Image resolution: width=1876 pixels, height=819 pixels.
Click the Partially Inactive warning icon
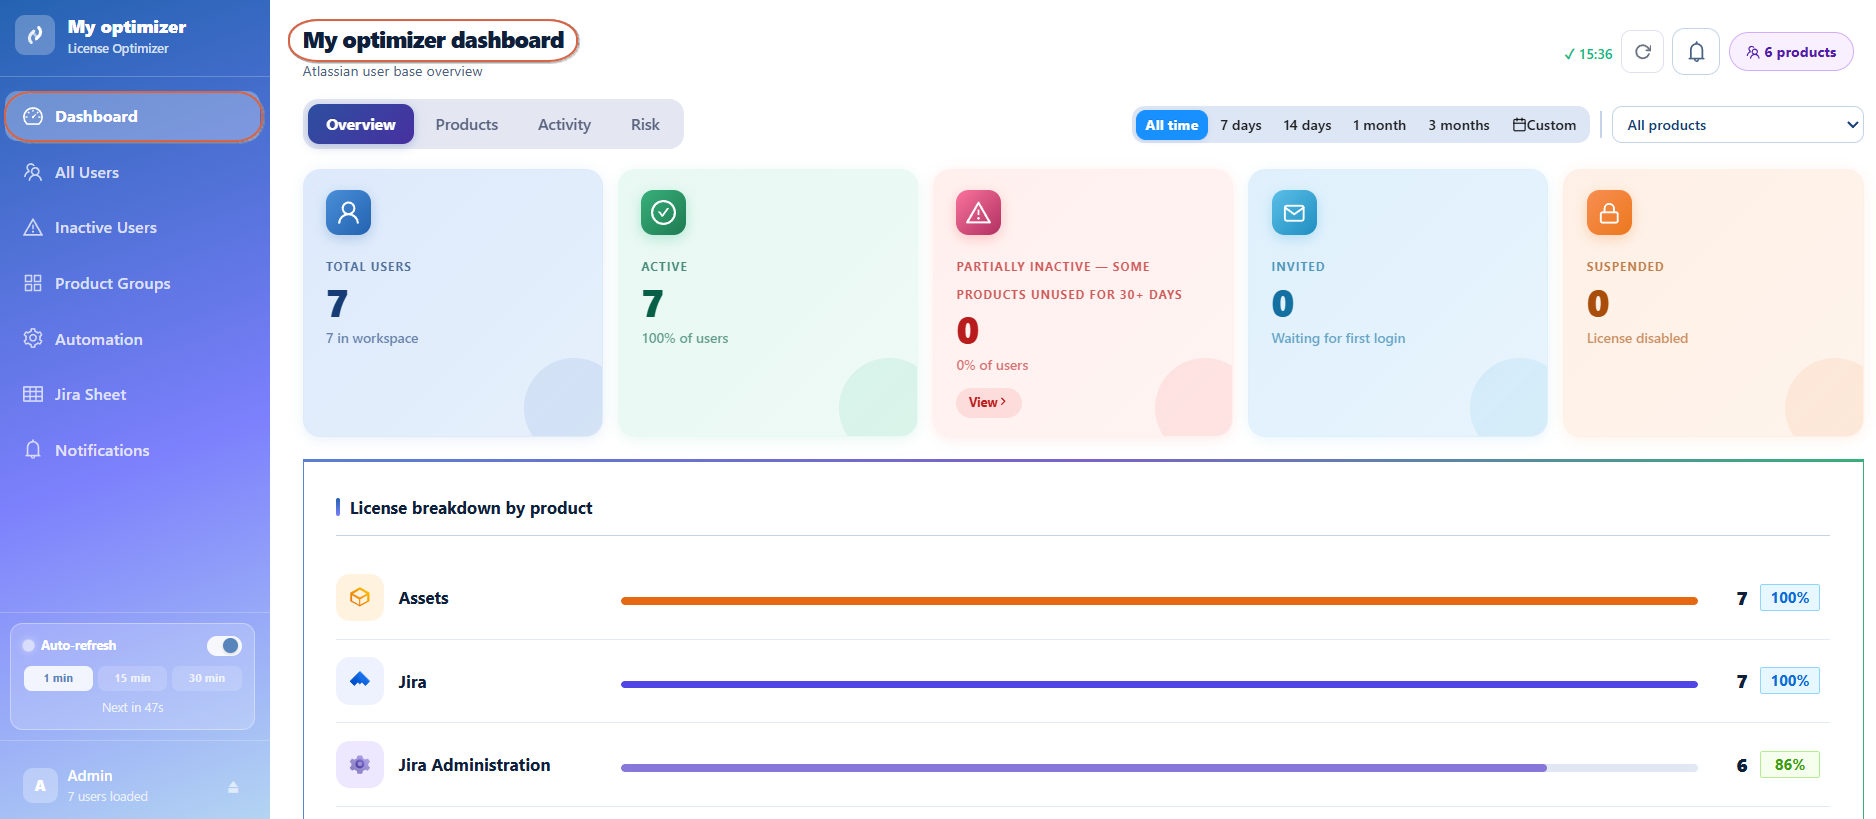[978, 212]
